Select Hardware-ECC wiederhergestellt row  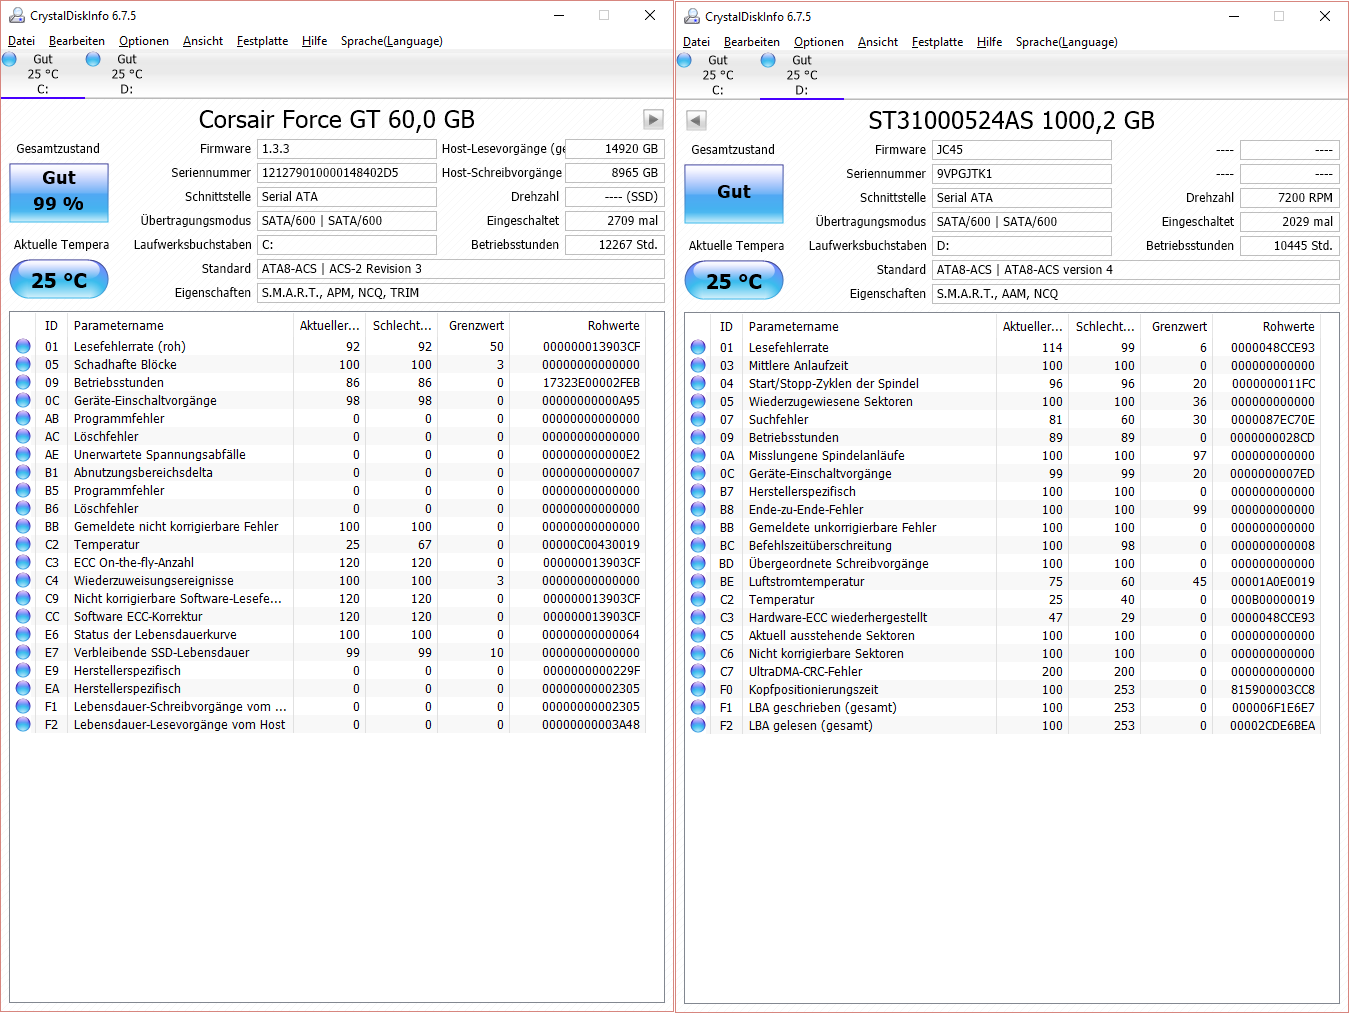1003,617
